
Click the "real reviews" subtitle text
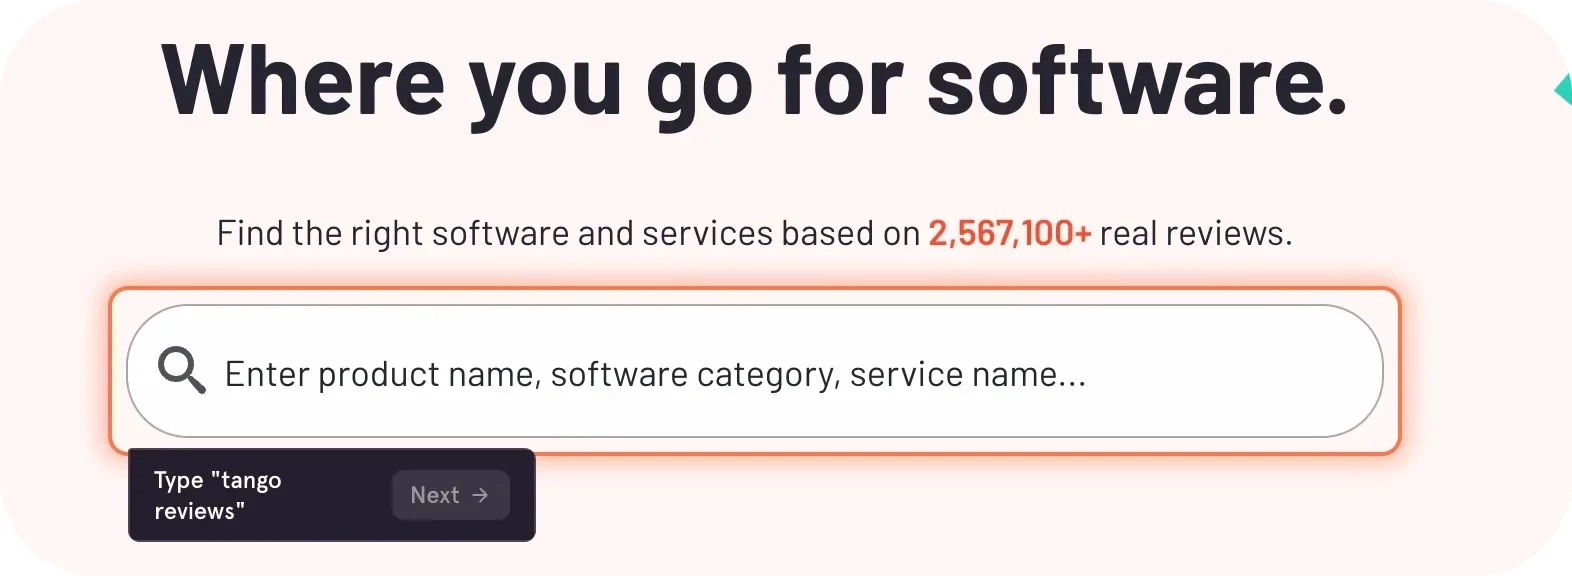[x=1193, y=232]
